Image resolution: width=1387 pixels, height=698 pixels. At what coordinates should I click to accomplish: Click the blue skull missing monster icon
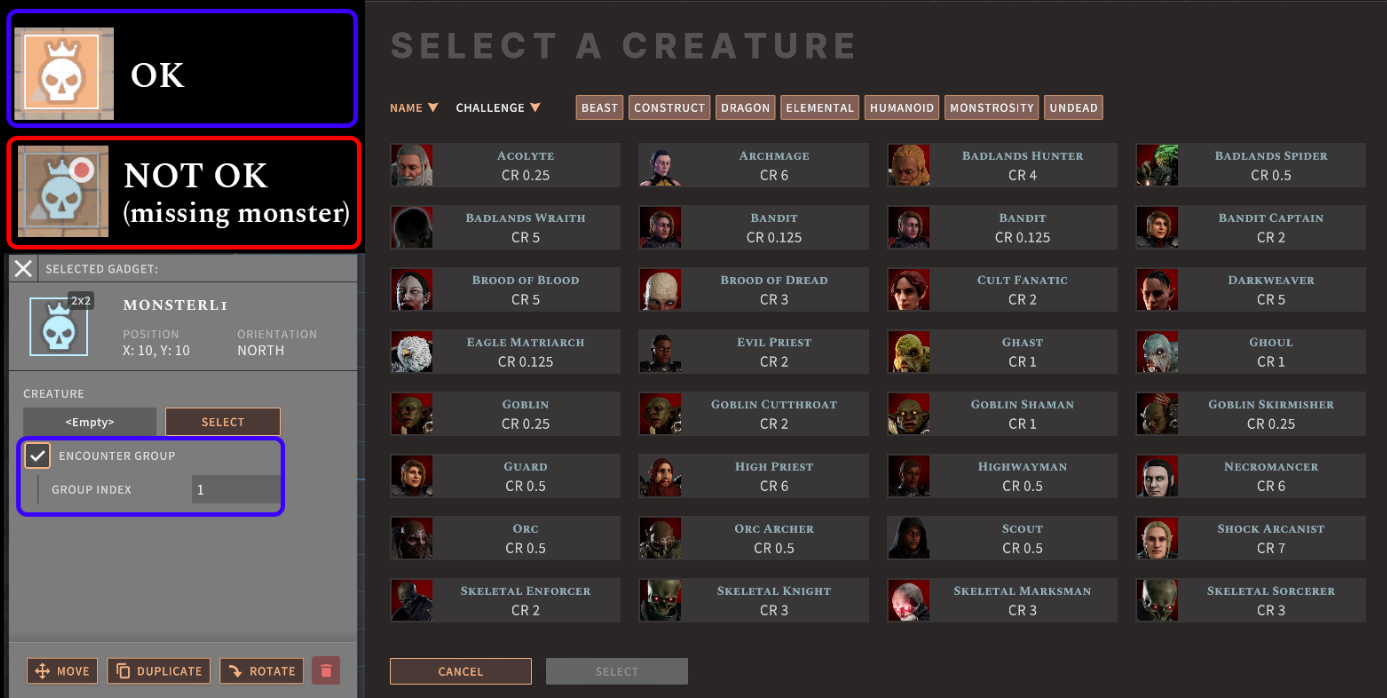pos(63,192)
